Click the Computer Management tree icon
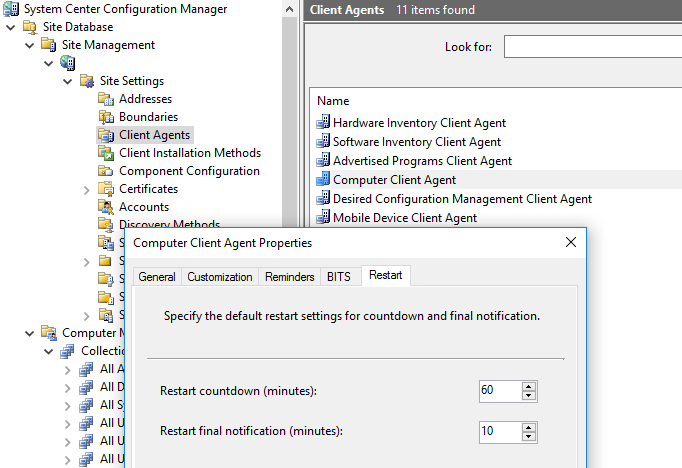Image resolution: width=682 pixels, height=468 pixels. pyautogui.click(x=49, y=333)
